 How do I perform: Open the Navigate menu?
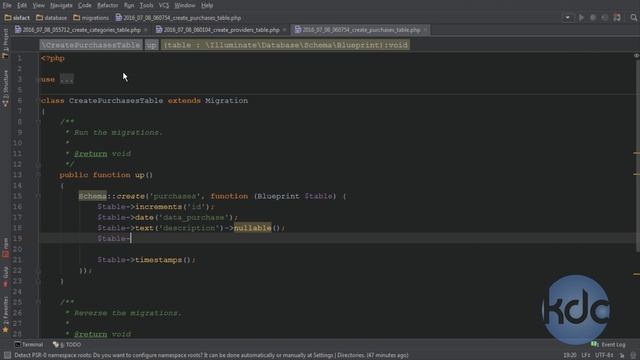click(61, 5)
